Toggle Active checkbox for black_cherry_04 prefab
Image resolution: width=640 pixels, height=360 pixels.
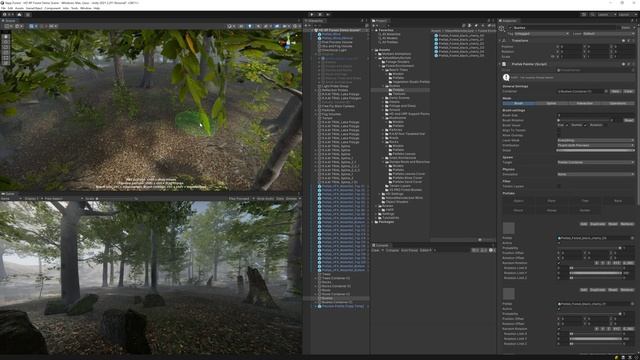pyautogui.click(x=559, y=243)
